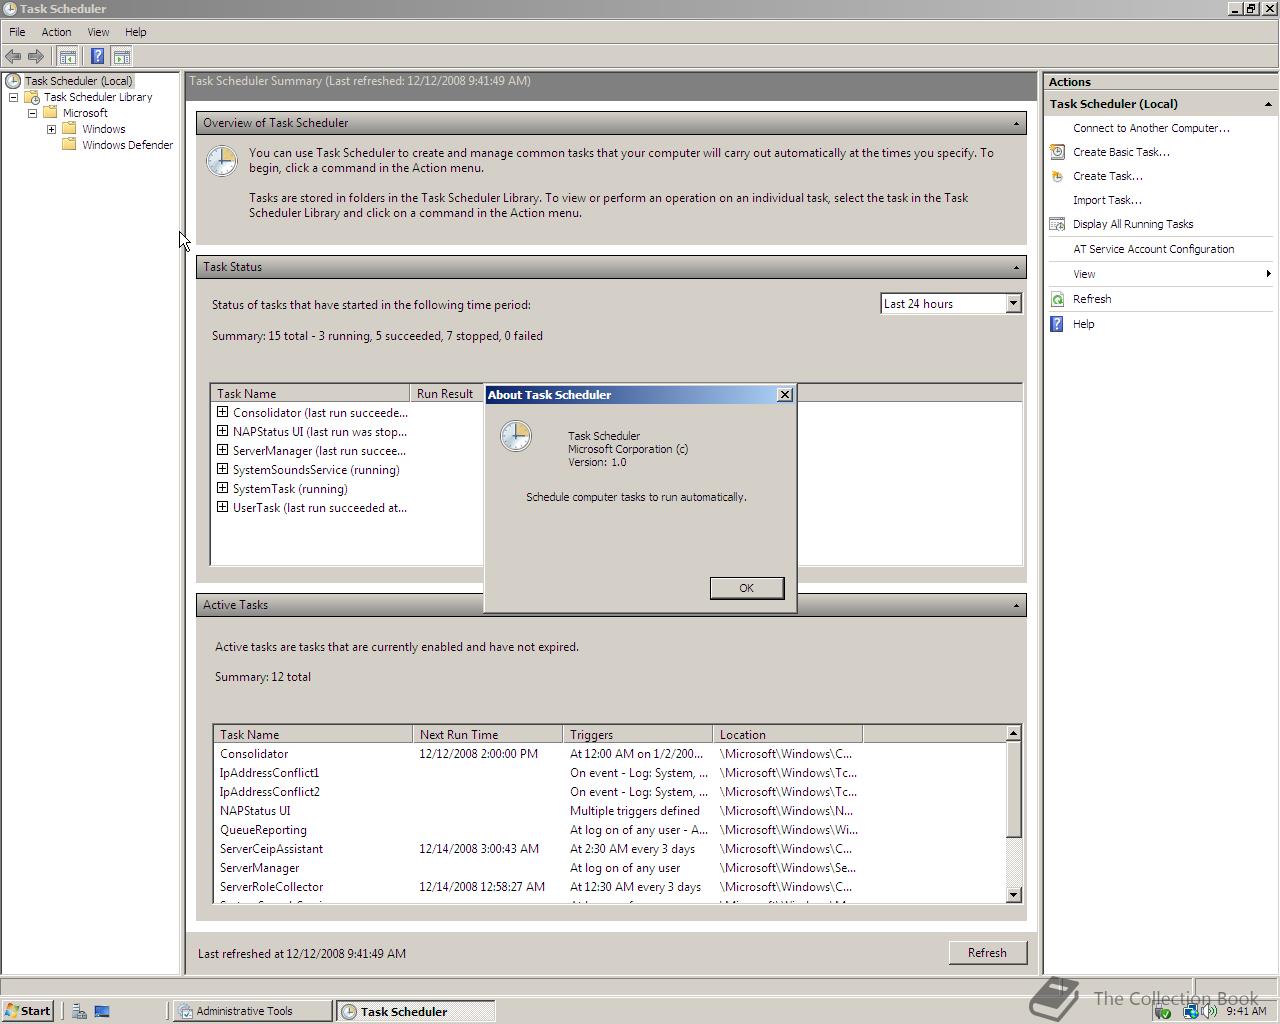Click Create Basic Task action
1280x1024 pixels.
tap(1121, 152)
